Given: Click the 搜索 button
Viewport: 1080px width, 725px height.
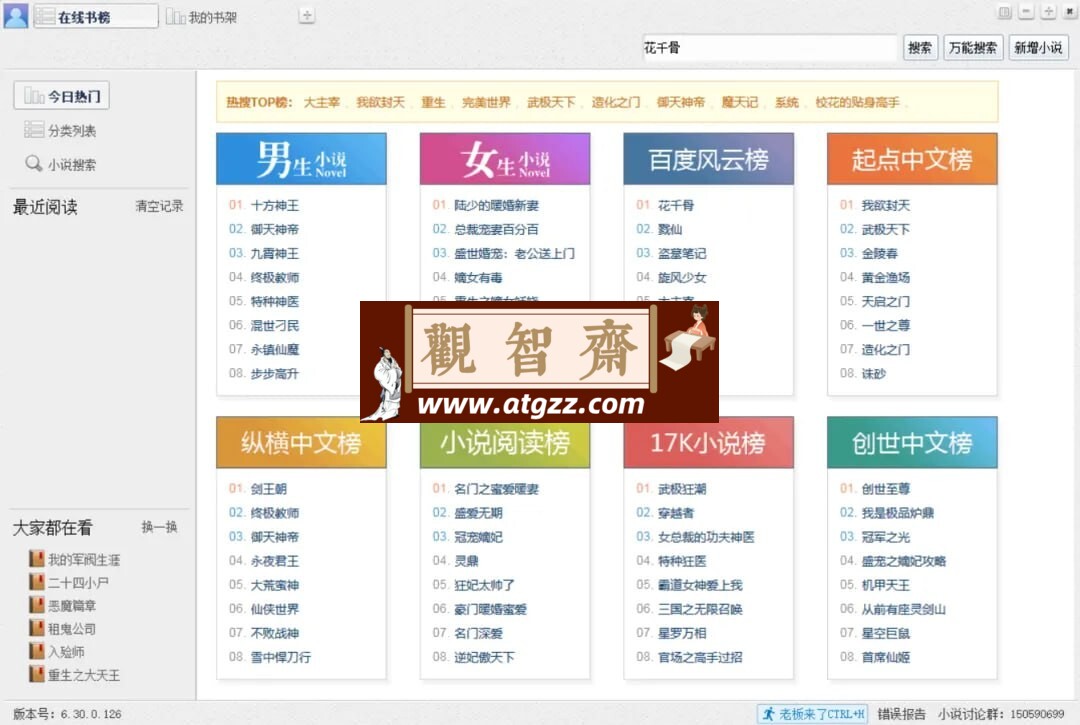Looking at the screenshot, I should pos(920,48).
